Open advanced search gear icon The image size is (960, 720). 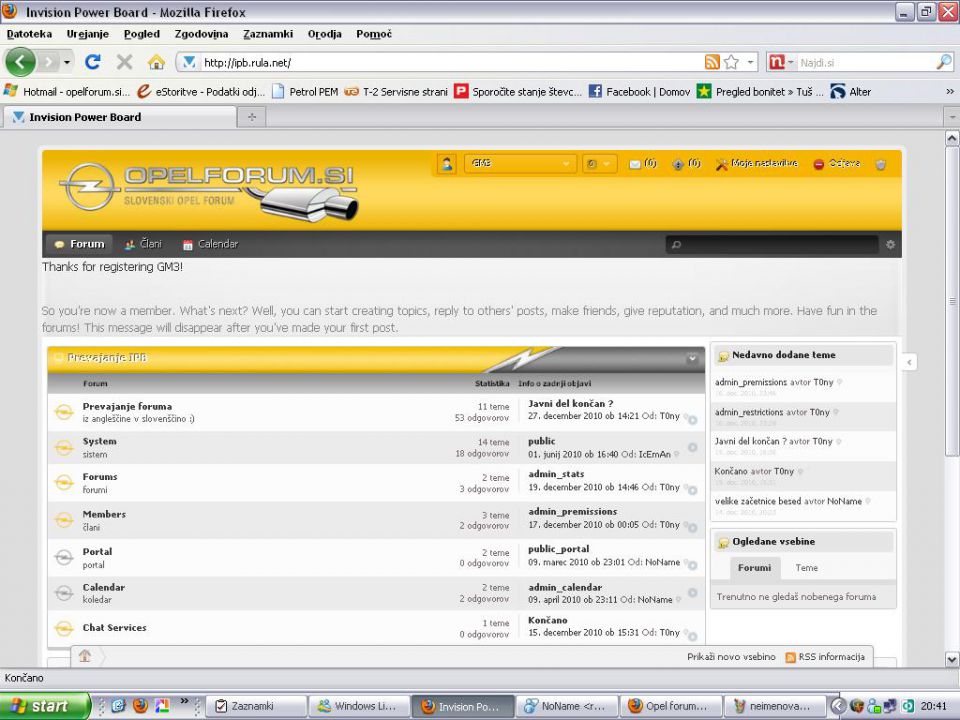(x=890, y=244)
